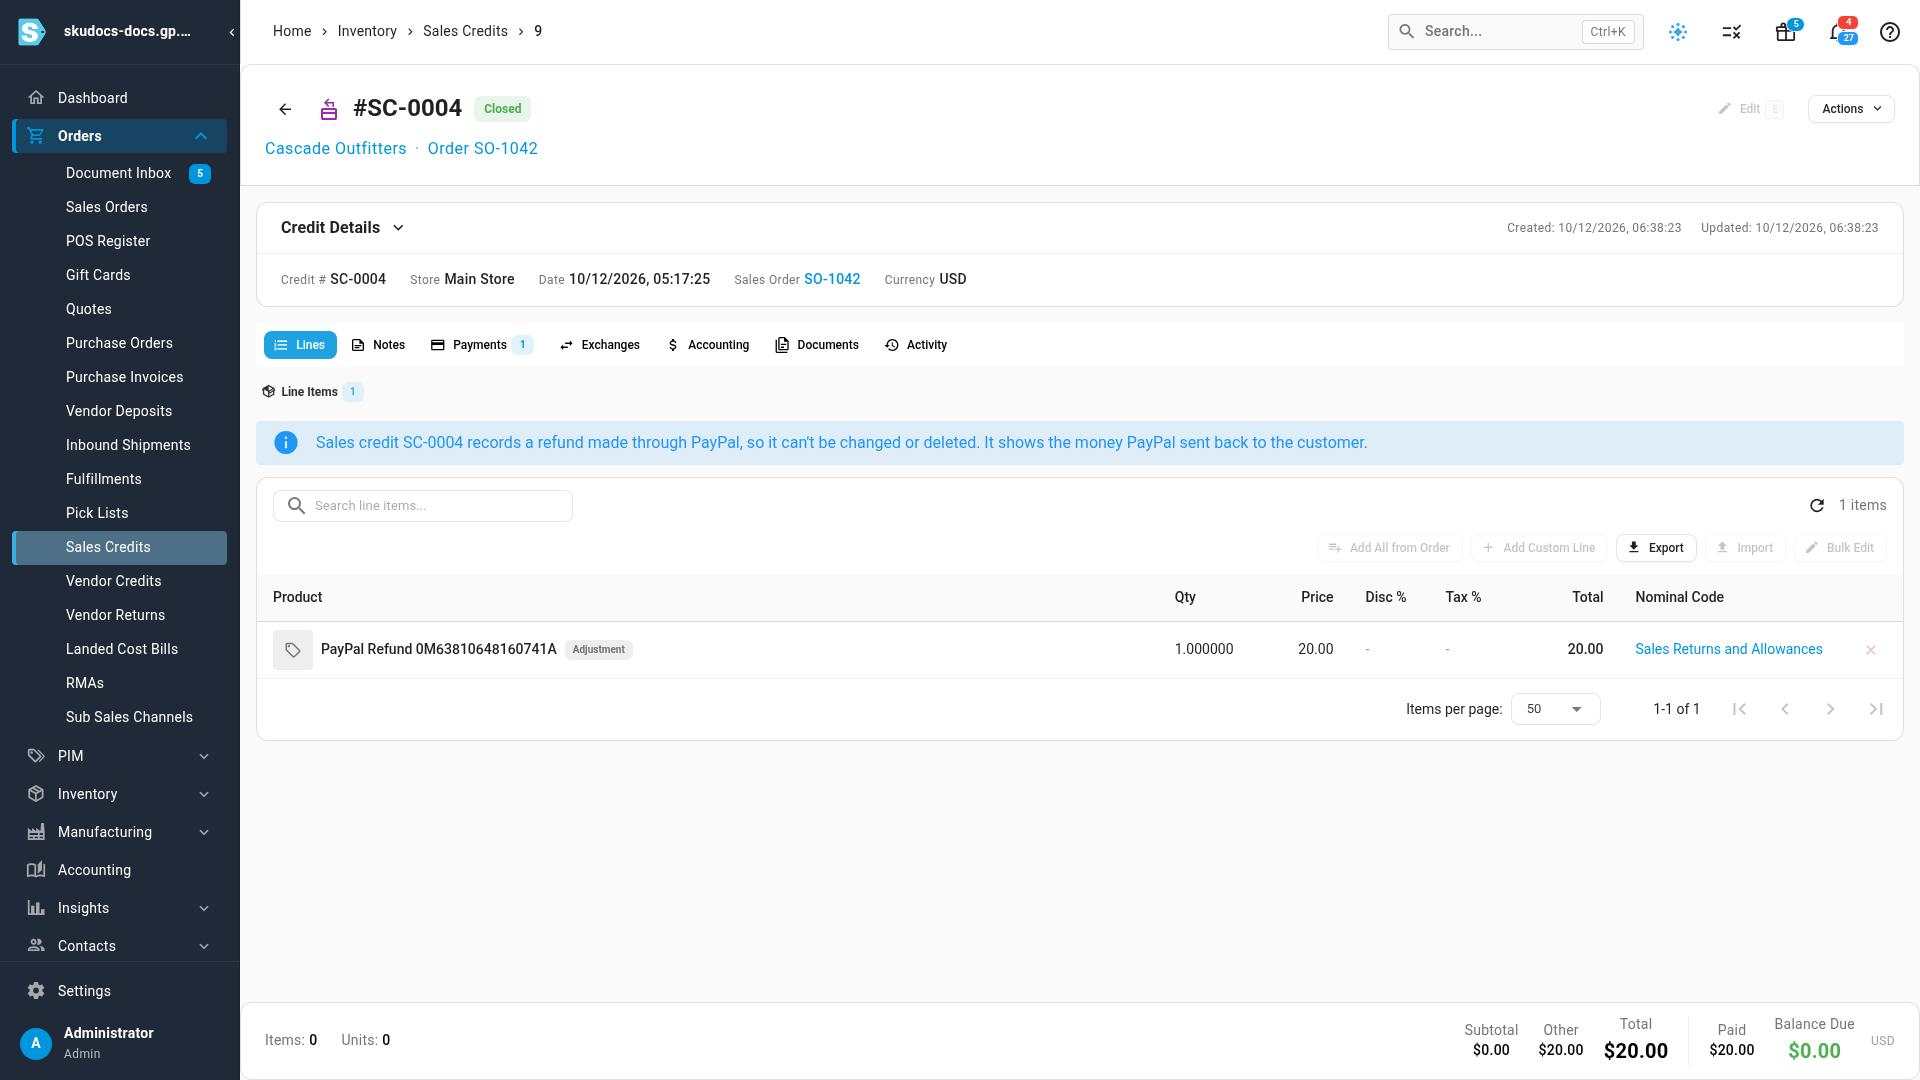Click the info icon in the PayPal notice
1920x1080 pixels.
point(286,443)
